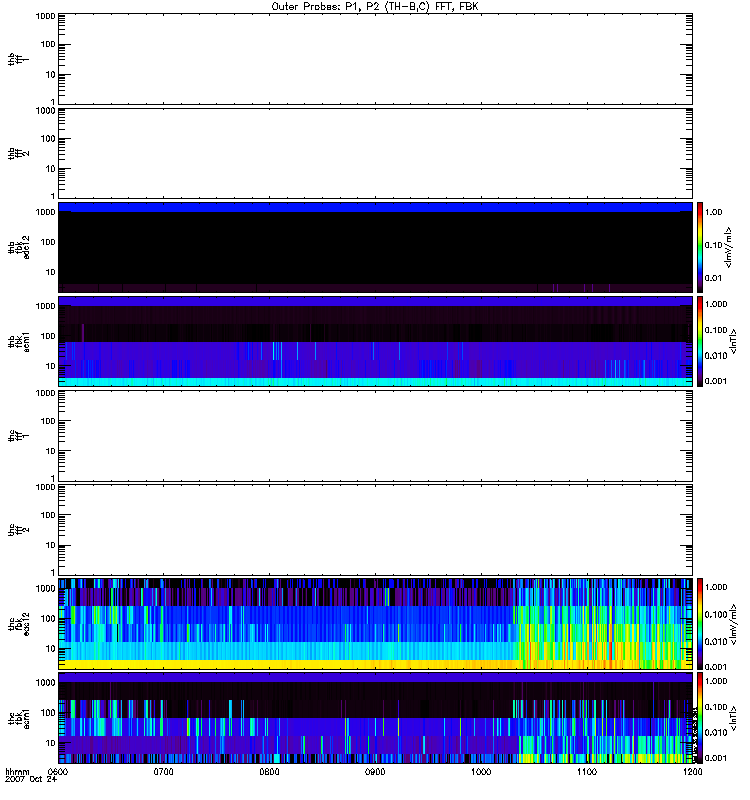750x800 pixels.
Task: Select the 'thc fbk edc12' y-axis label
Action: pyautogui.click(x=18, y=623)
